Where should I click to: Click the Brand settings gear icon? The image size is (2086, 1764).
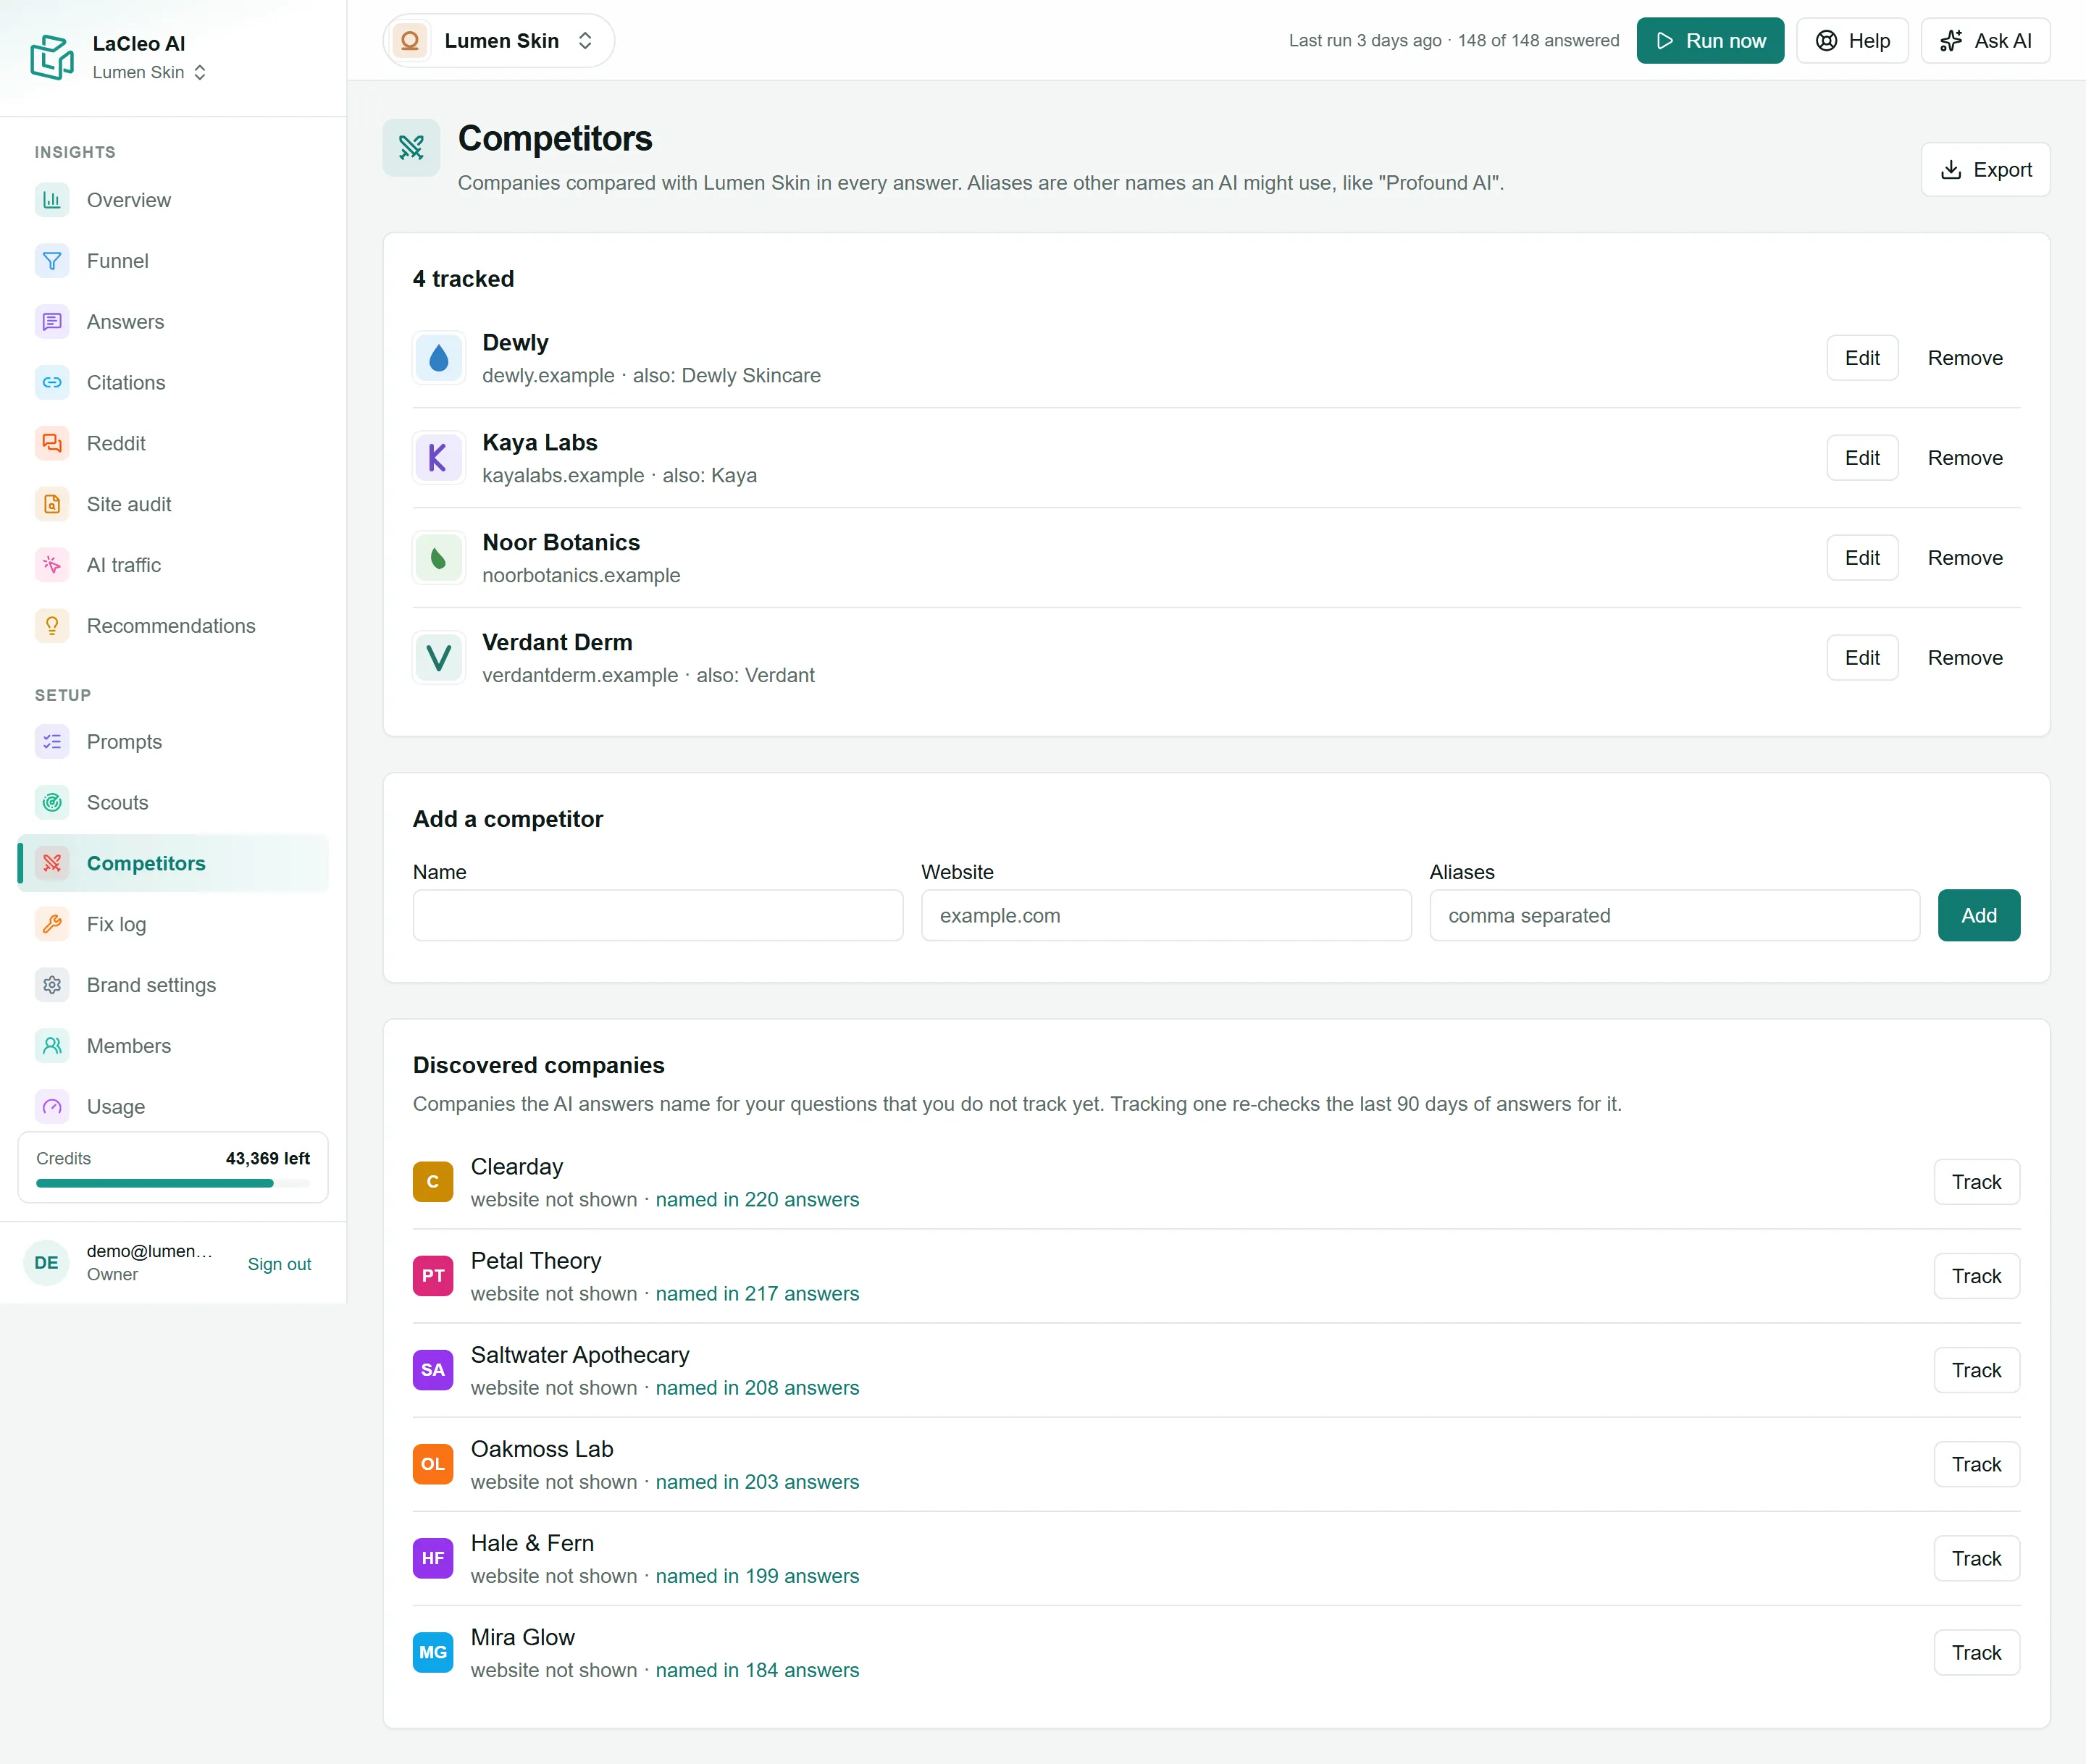[x=52, y=985]
